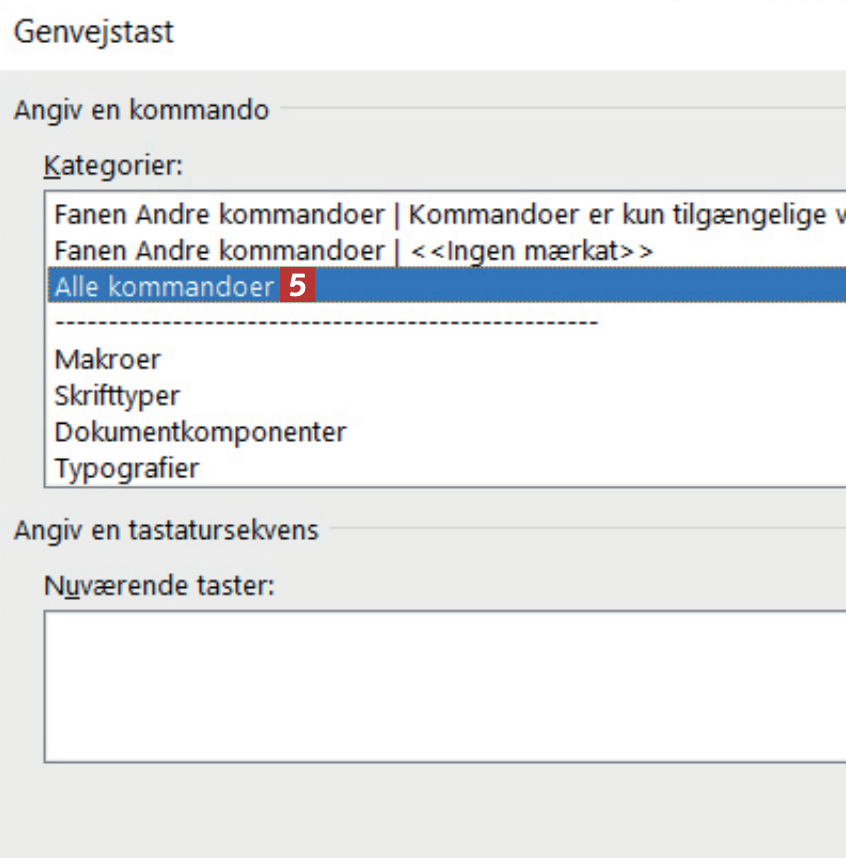
Task: Select Makroer in the Kategorier list
Action: tap(107, 359)
